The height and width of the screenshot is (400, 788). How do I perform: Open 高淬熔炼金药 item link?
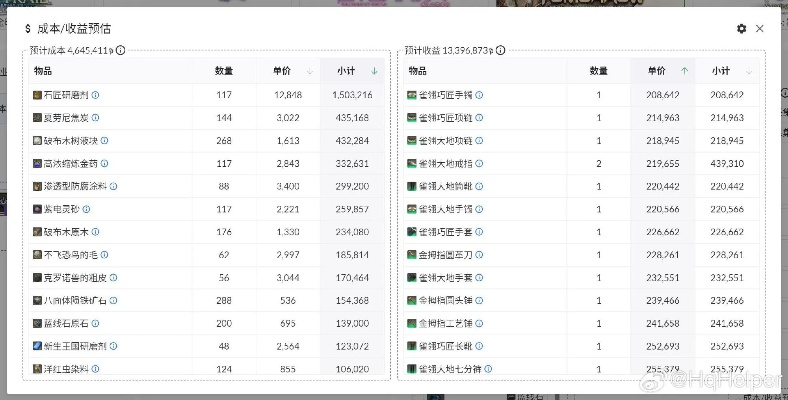[69, 164]
